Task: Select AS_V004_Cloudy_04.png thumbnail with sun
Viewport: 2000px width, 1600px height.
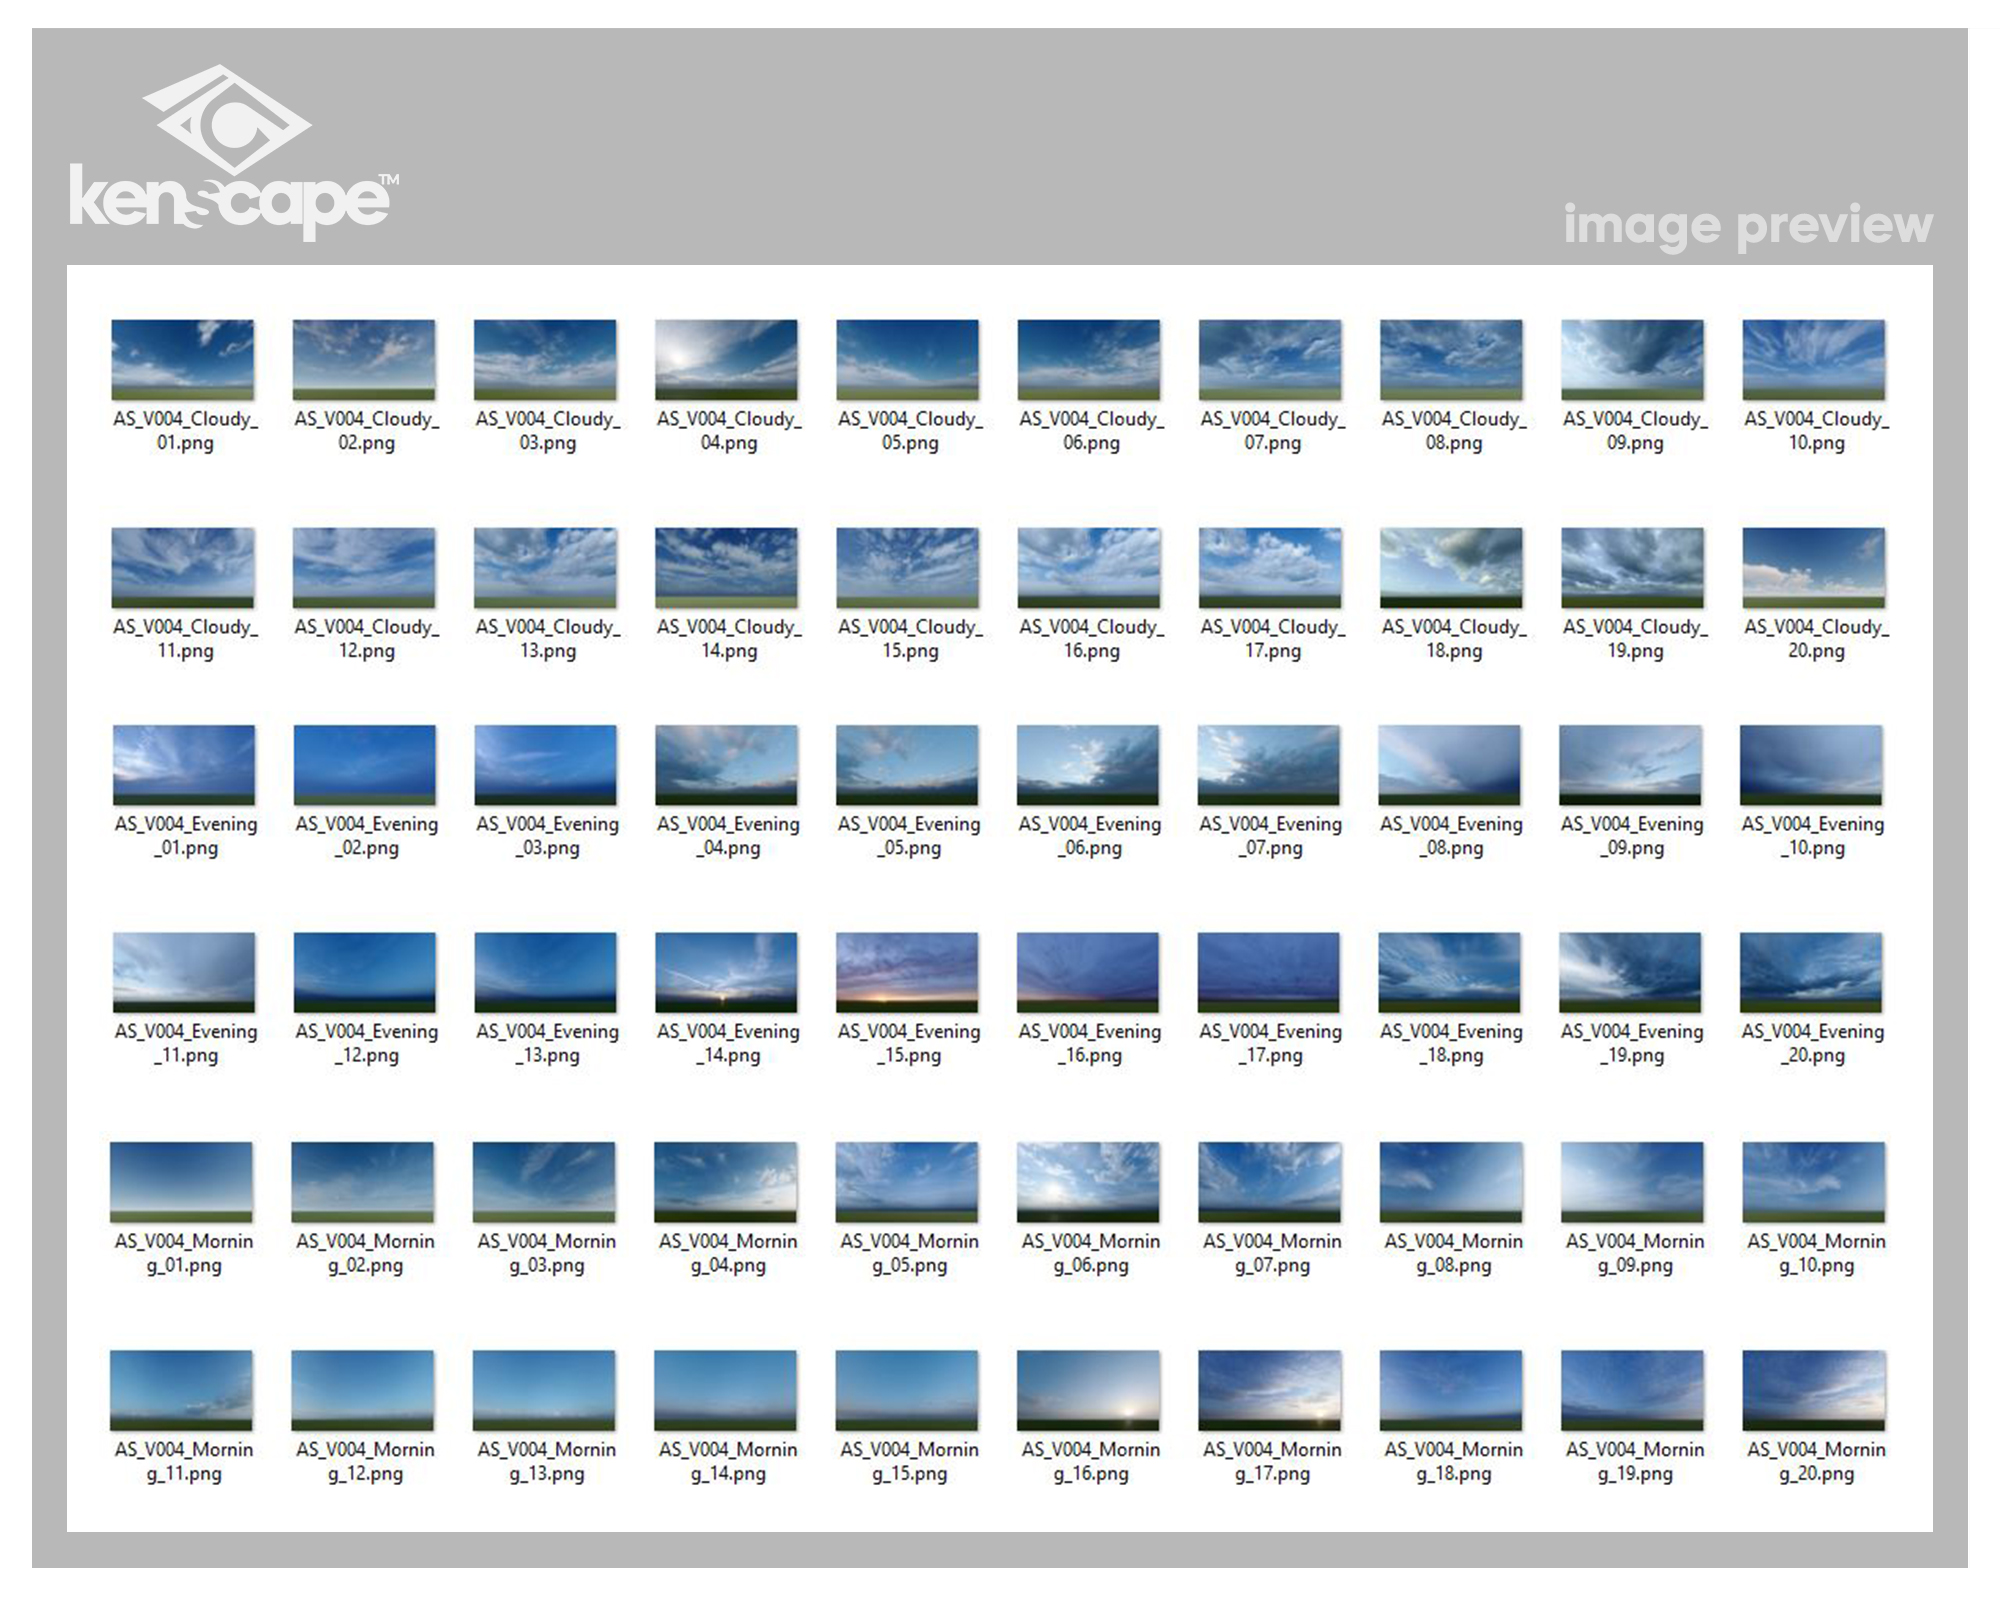Action: pyautogui.click(x=726, y=360)
